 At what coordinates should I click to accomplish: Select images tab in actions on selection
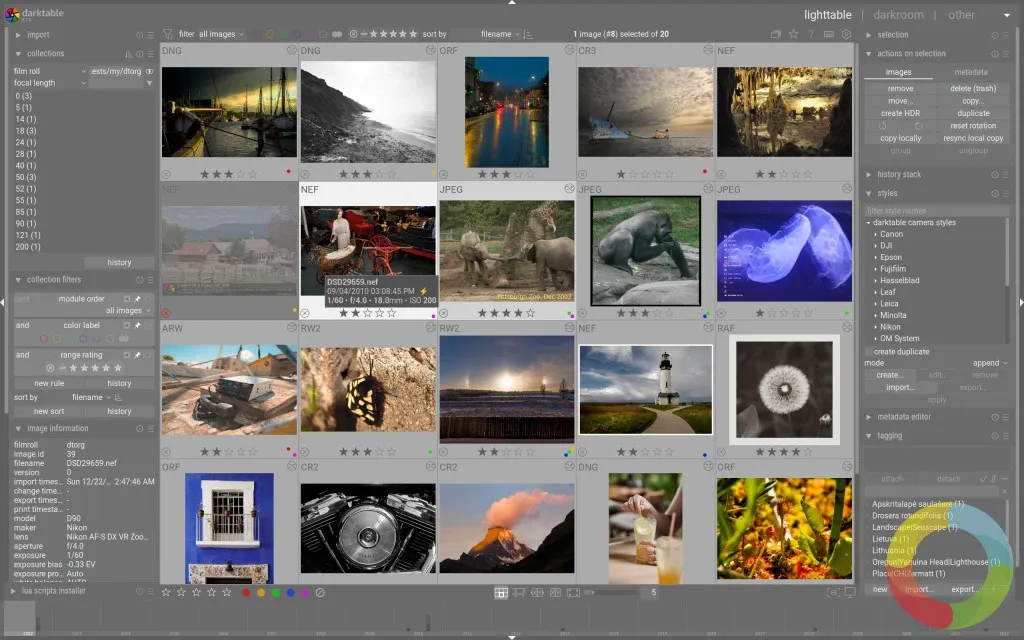pyautogui.click(x=899, y=72)
